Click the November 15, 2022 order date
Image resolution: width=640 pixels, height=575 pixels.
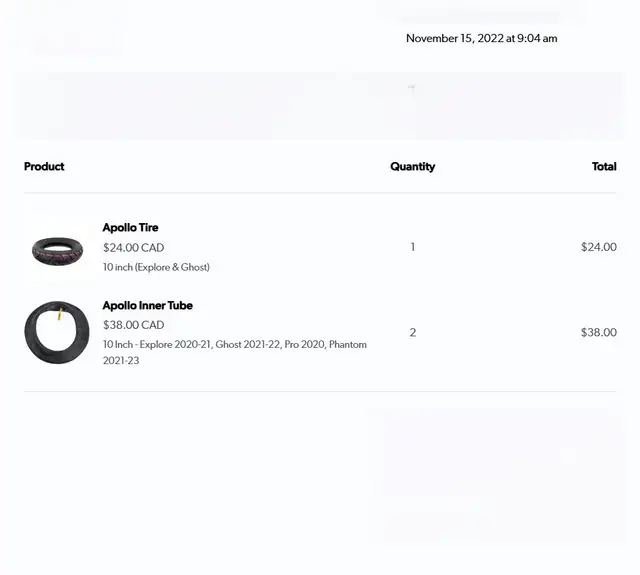tap(455, 38)
